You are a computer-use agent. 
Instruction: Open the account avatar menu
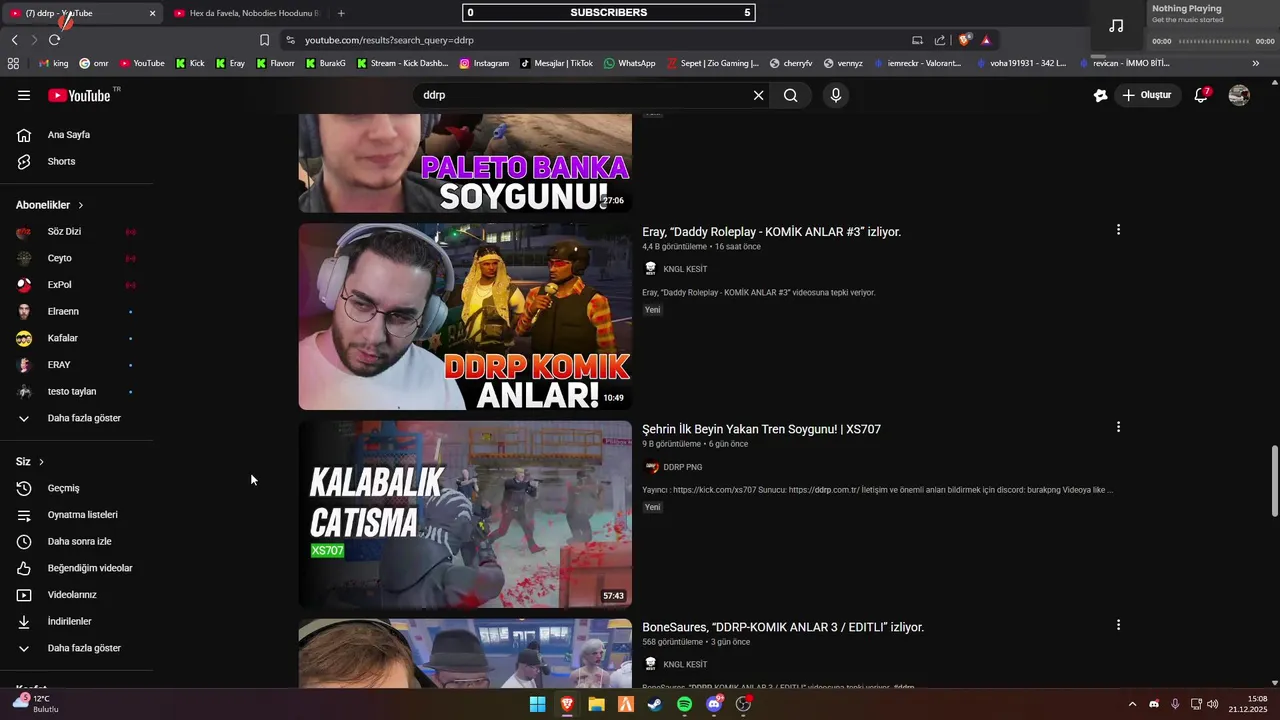click(1239, 95)
